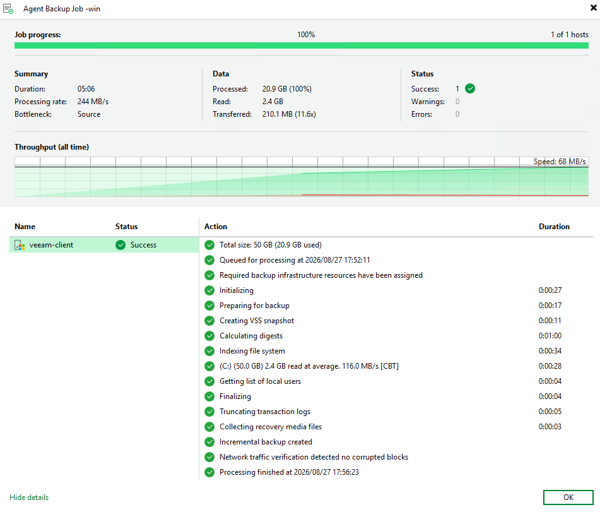The image size is (600, 512).
Task: Click '(C:) (50.0 GB) 2.4 GB read' action text
Action: point(309,366)
